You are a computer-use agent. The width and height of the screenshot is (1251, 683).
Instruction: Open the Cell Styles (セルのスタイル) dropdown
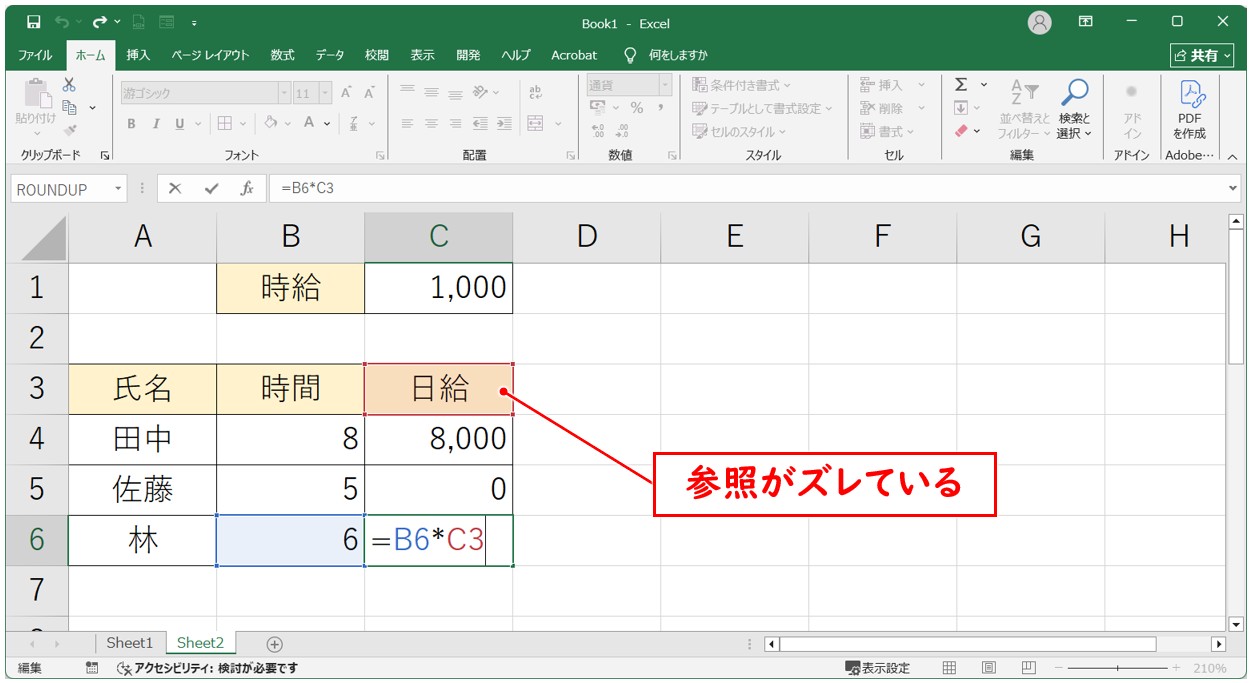coord(740,131)
